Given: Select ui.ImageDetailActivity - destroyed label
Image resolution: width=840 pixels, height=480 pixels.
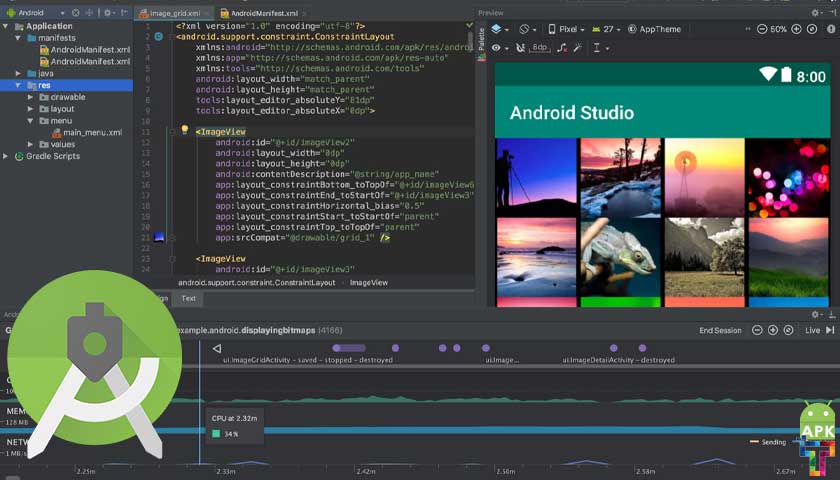Looking at the screenshot, I should [x=618, y=360].
